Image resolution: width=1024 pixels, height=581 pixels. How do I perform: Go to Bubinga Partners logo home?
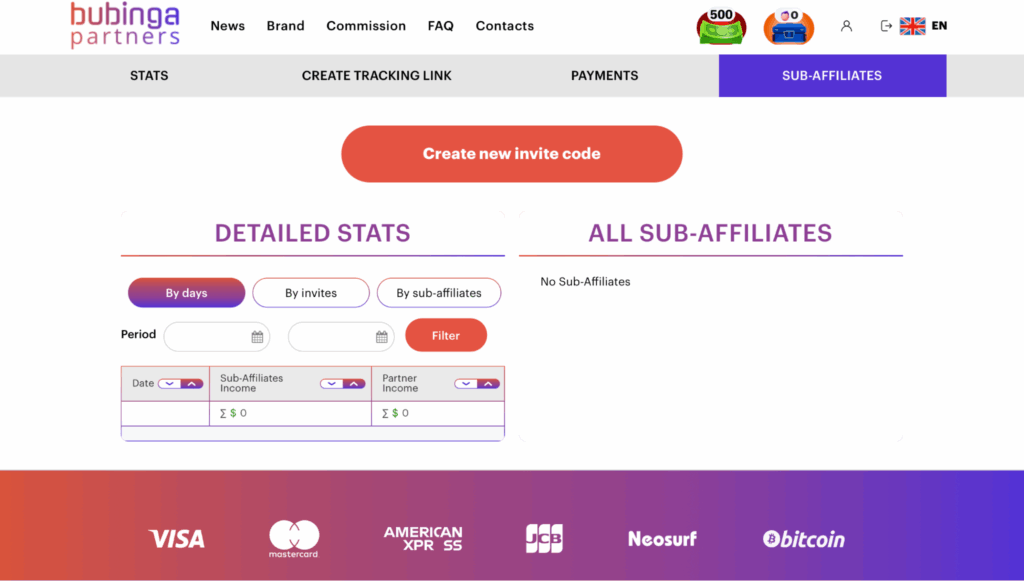125,26
